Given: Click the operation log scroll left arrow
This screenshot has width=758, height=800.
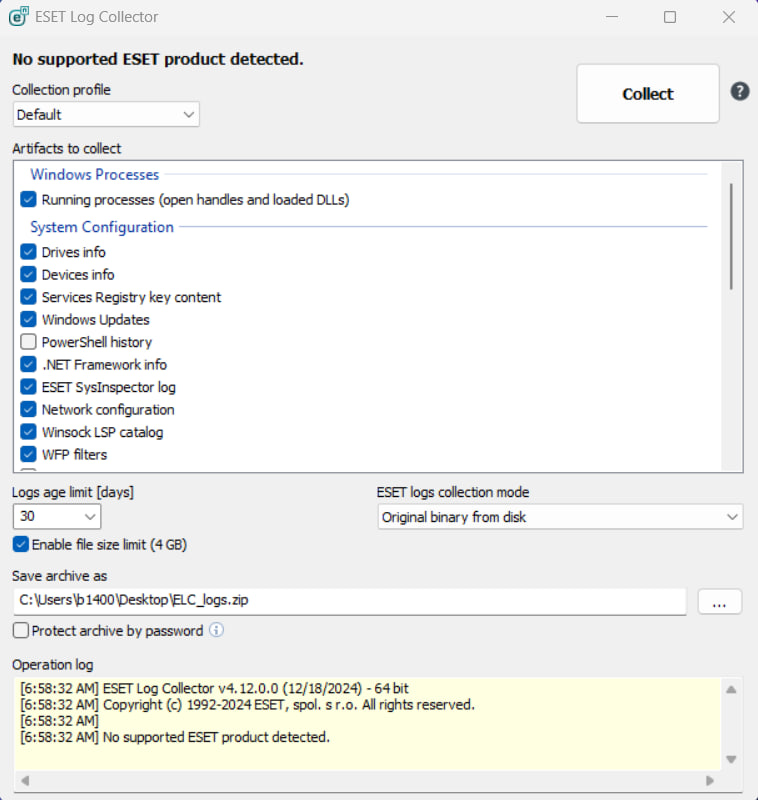Looking at the screenshot, I should [x=25, y=781].
